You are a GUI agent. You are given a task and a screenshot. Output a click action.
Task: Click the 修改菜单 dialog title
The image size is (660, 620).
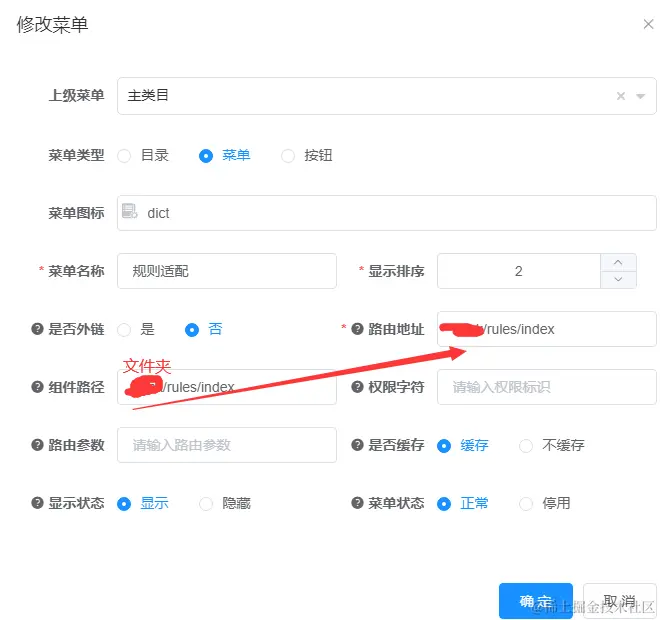pos(52,24)
